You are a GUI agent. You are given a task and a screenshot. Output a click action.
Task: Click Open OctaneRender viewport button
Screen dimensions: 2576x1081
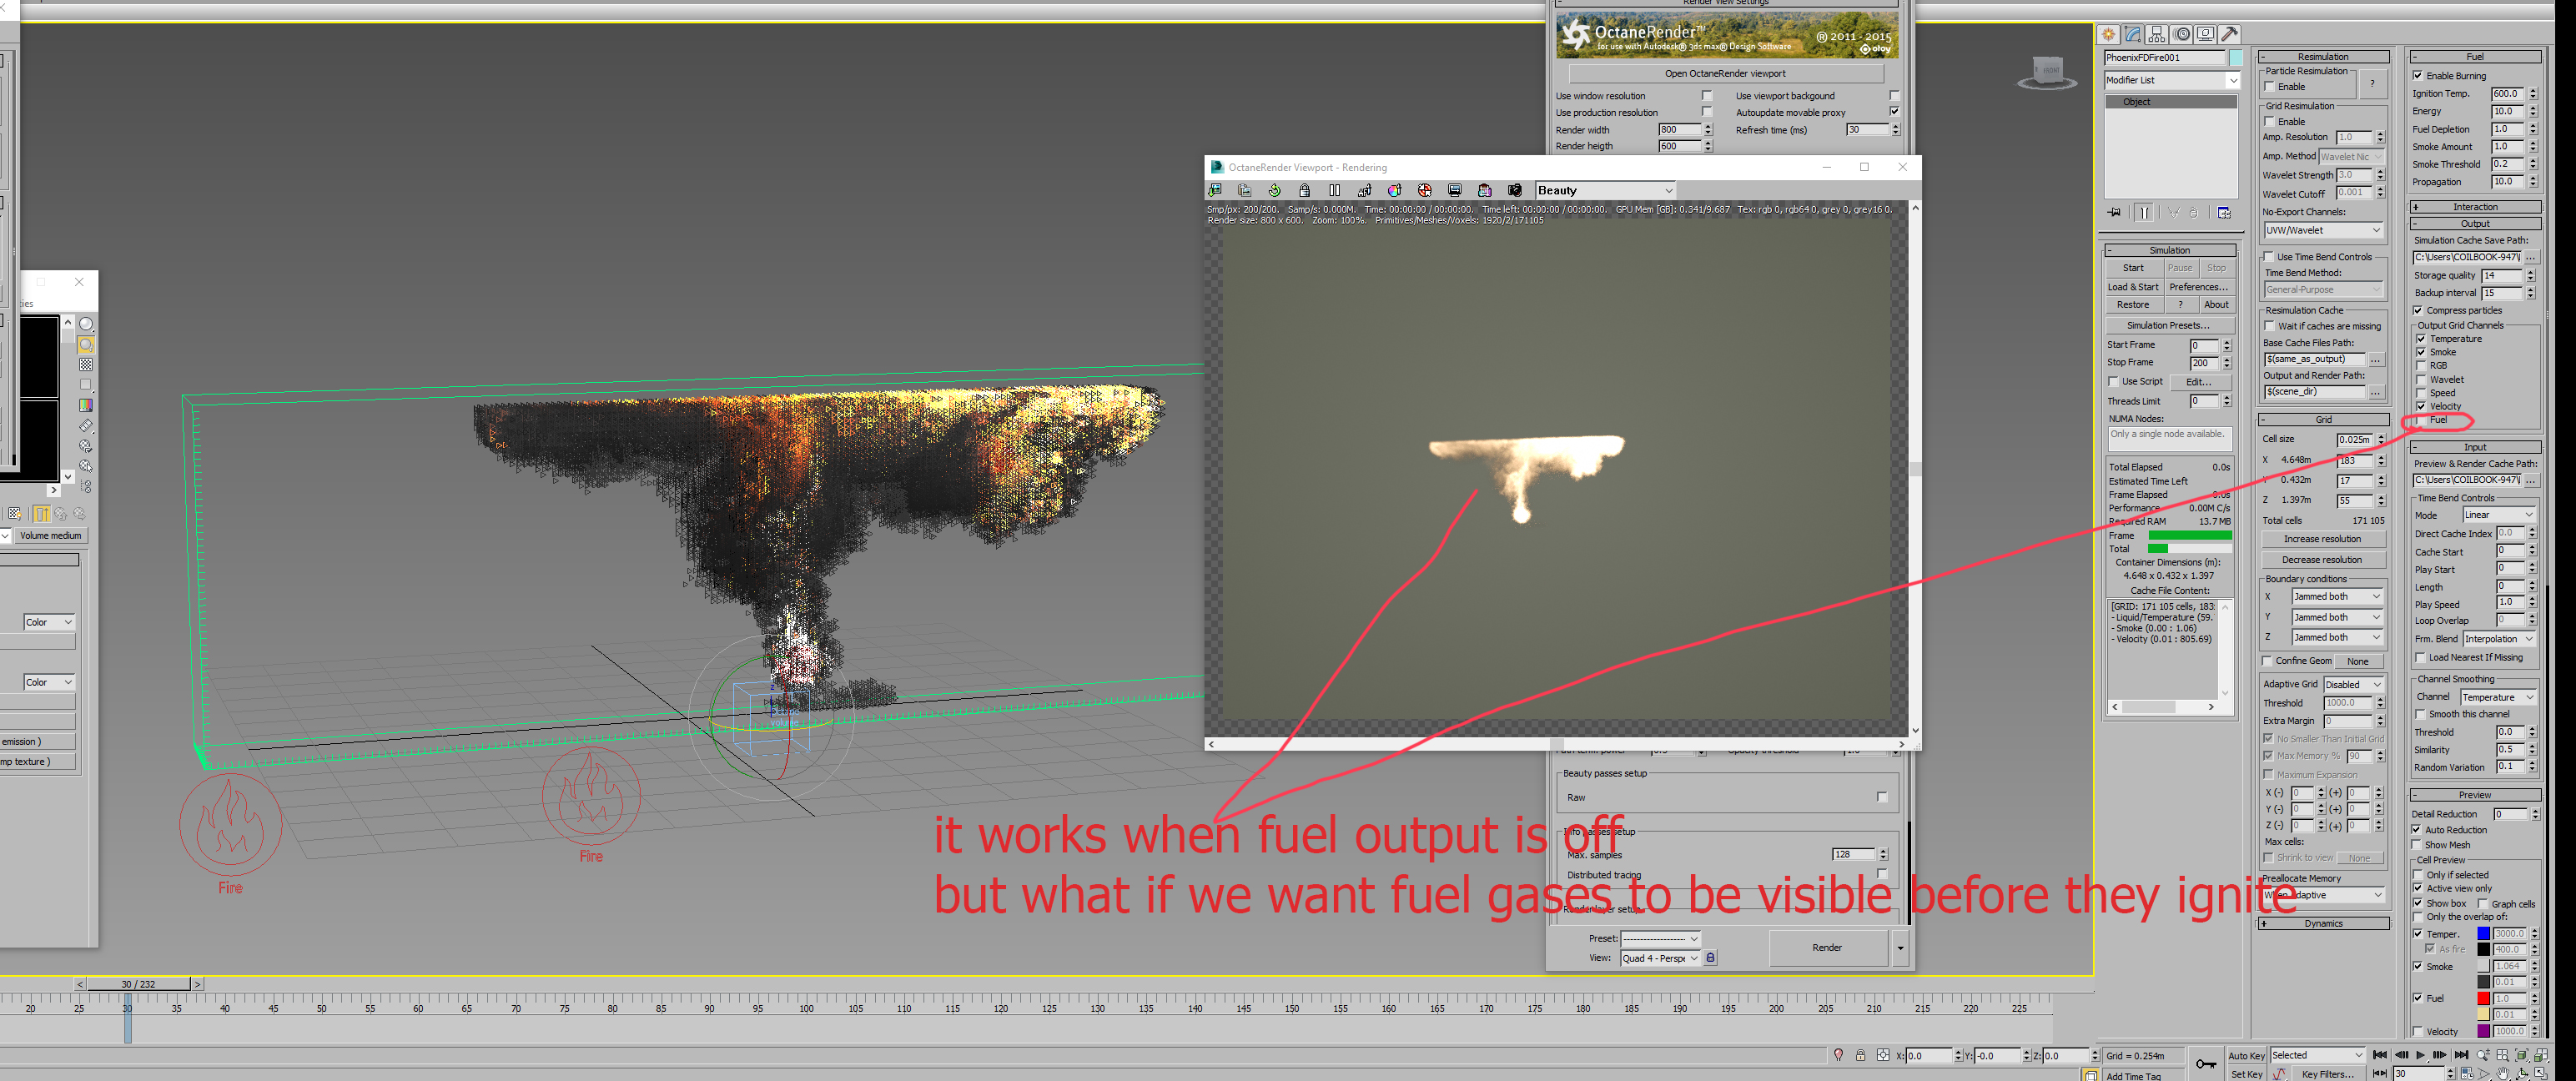pyautogui.click(x=1724, y=73)
